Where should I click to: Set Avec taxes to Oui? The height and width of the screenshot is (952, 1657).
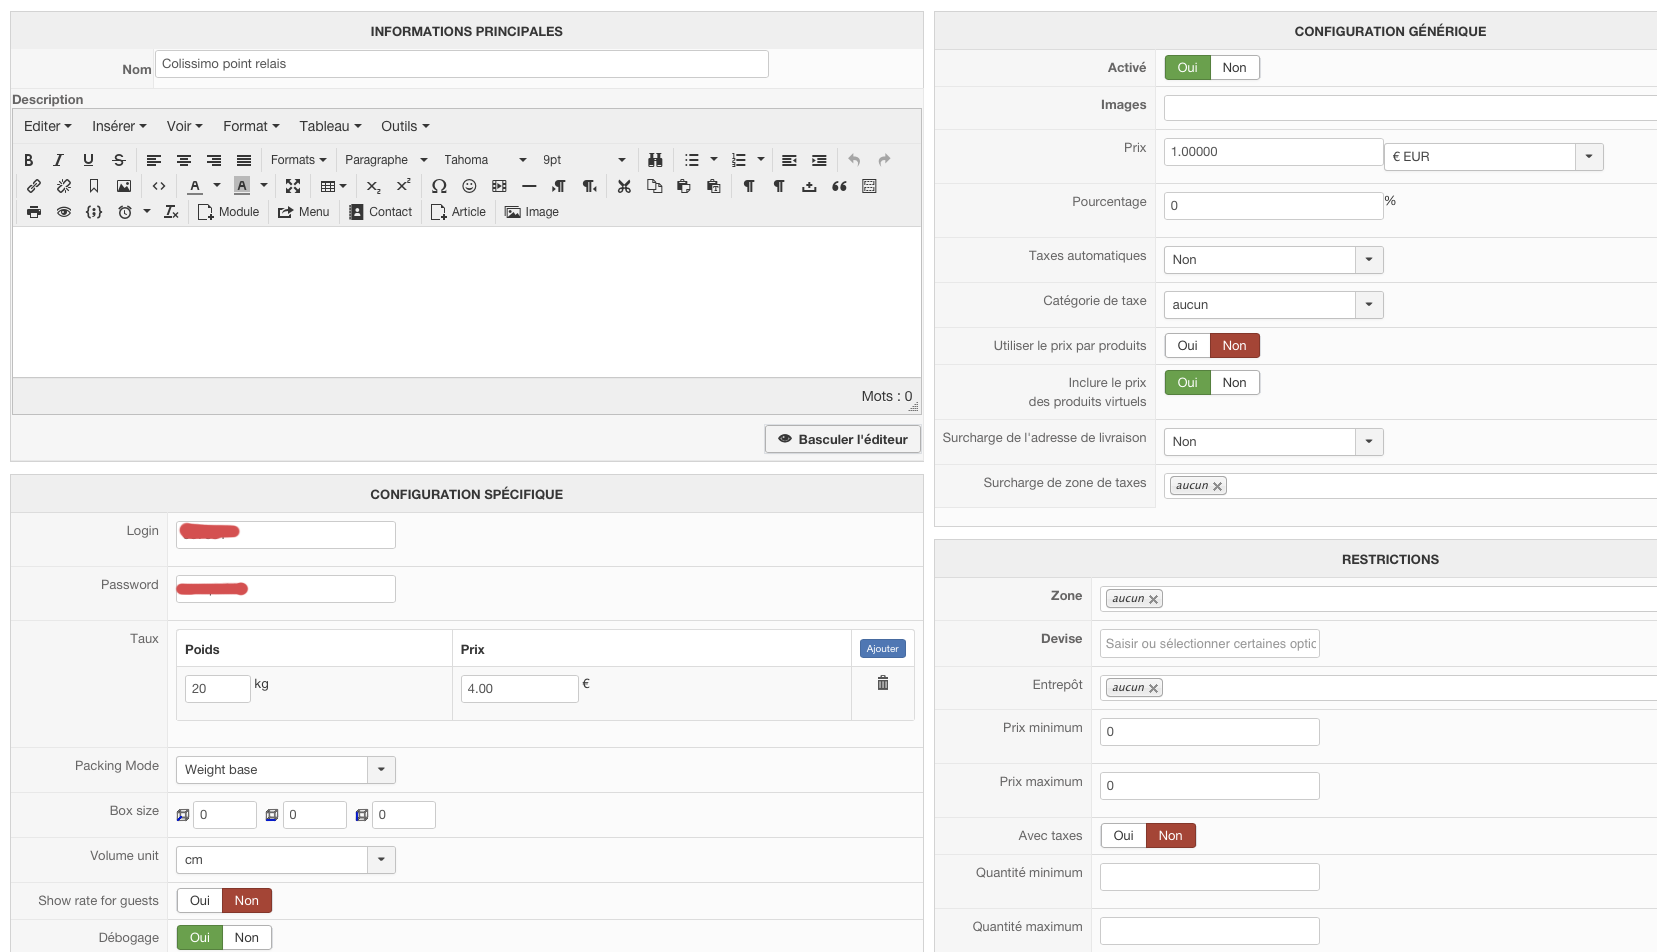(x=1123, y=836)
